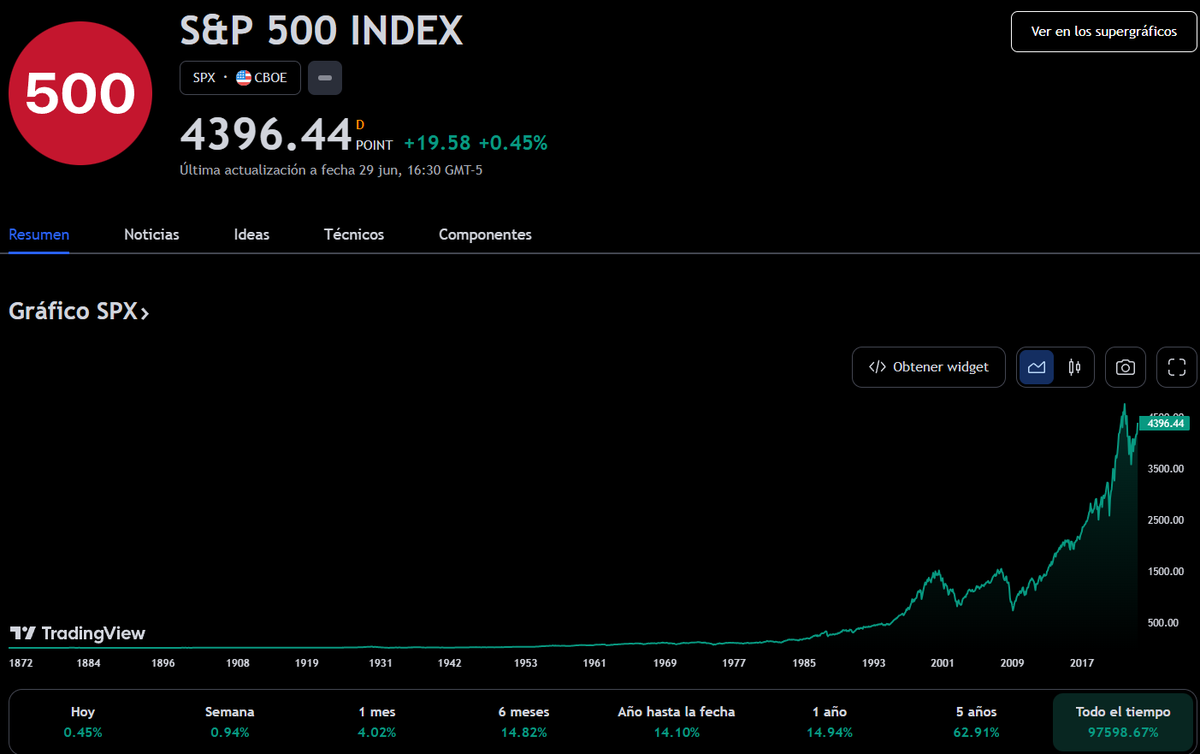This screenshot has width=1200, height=754.
Task: Select Todo el tiempo range
Action: 1123,721
